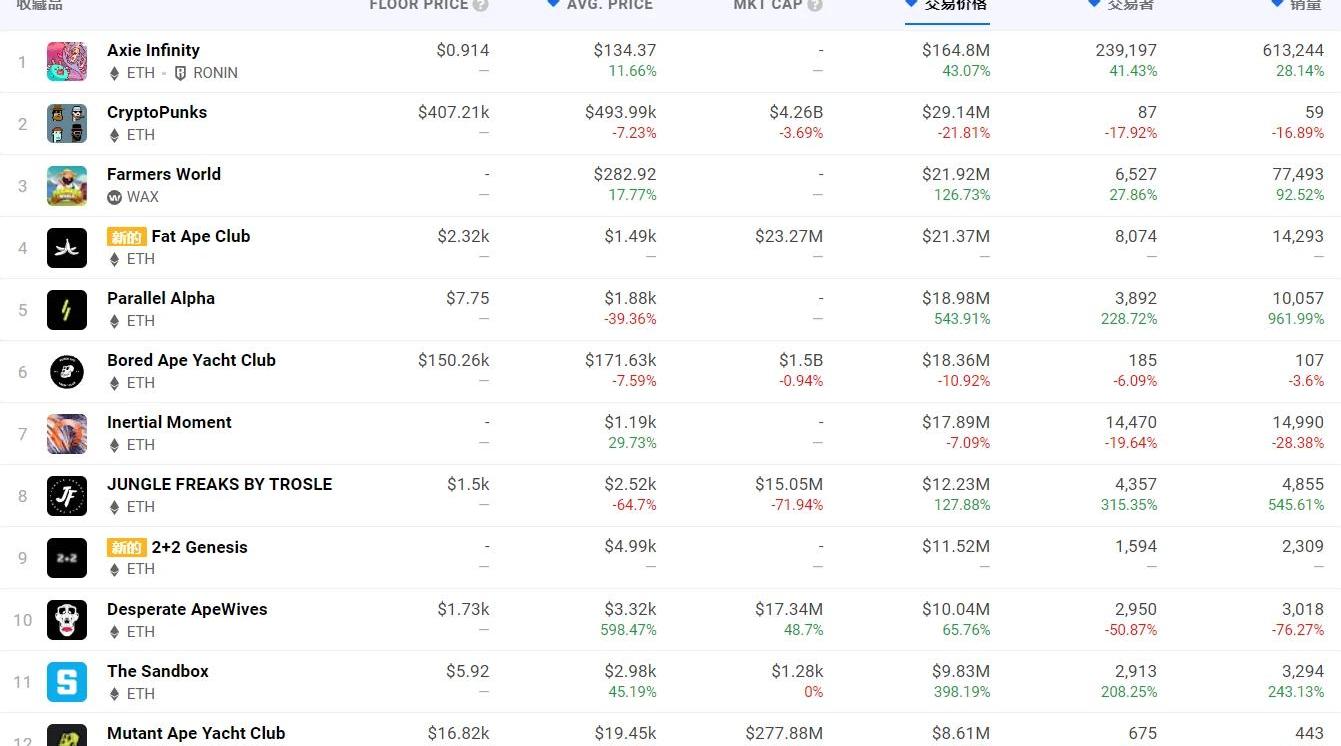The image size is (1341, 746).
Task: Click the Bored Ape Yacht Club logo
Action: [67, 372]
